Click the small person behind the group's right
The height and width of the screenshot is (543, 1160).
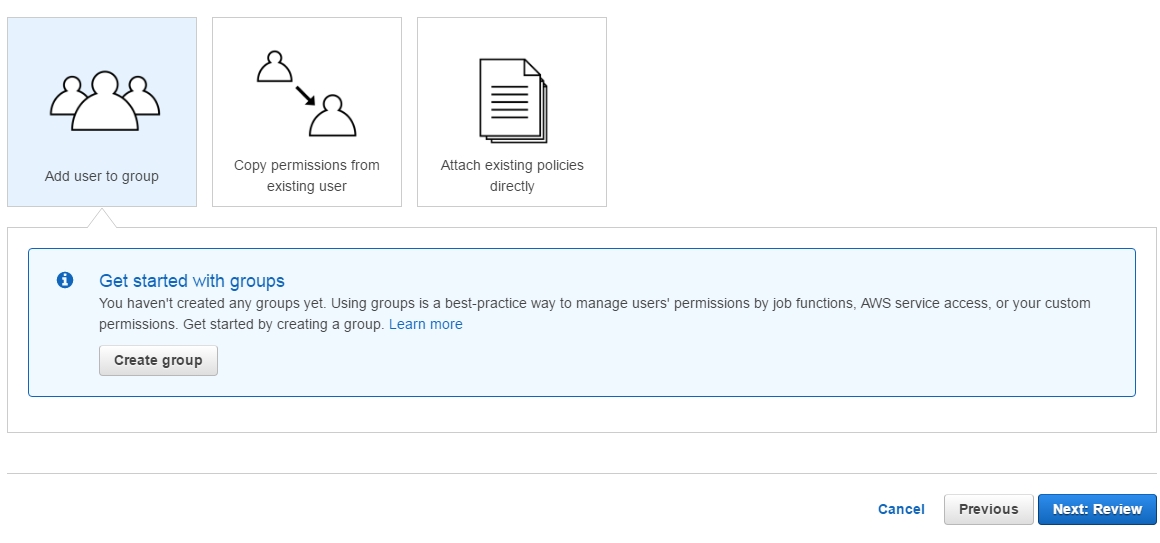click(x=142, y=96)
